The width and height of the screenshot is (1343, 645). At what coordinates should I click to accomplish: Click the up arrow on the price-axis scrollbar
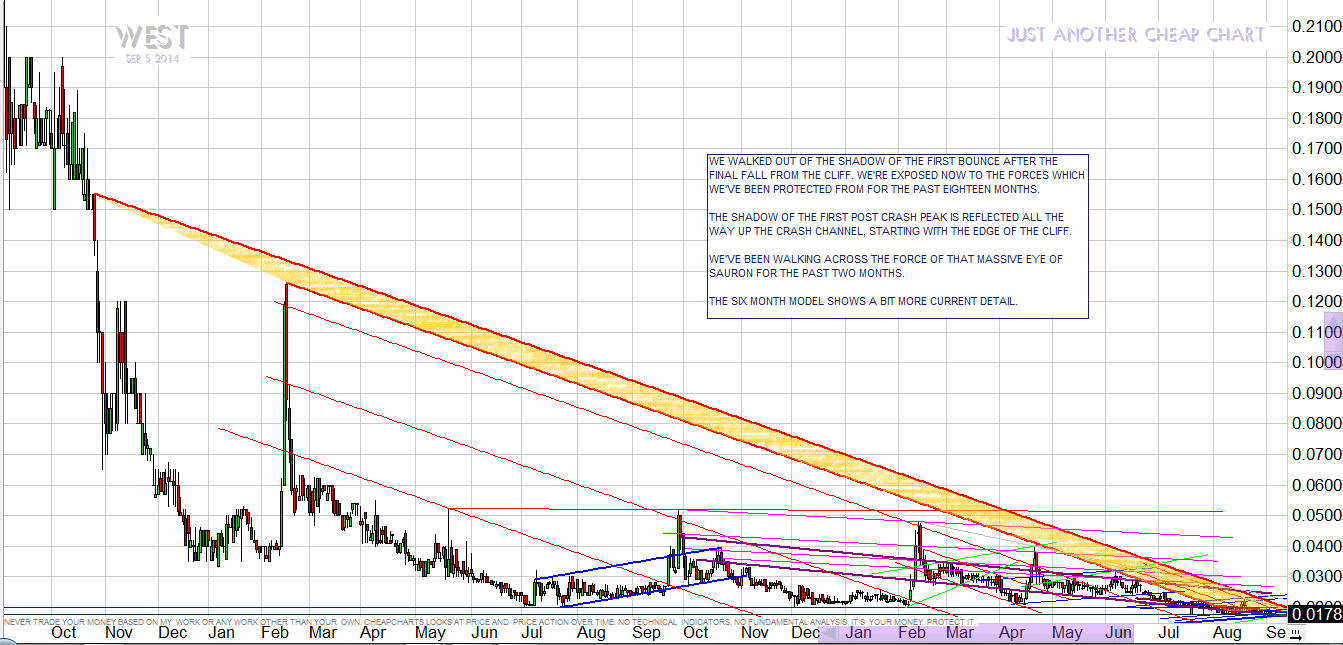click(x=1333, y=318)
